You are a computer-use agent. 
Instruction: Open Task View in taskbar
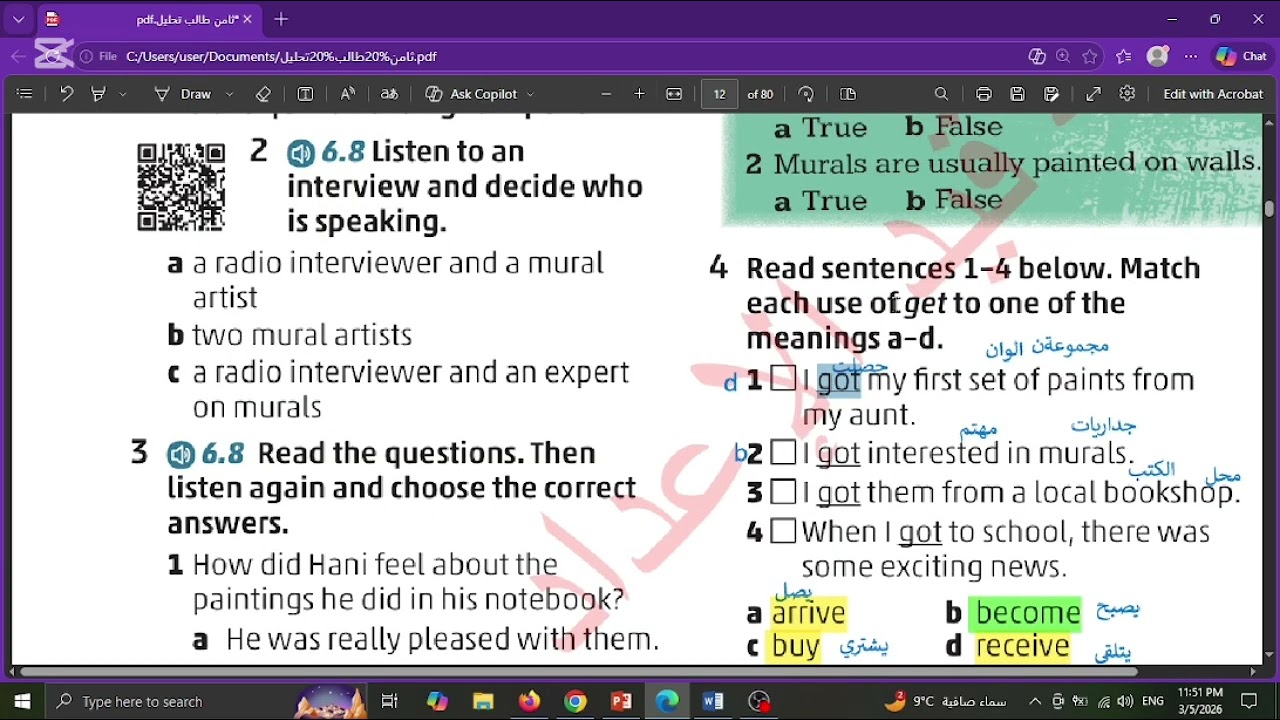point(390,701)
